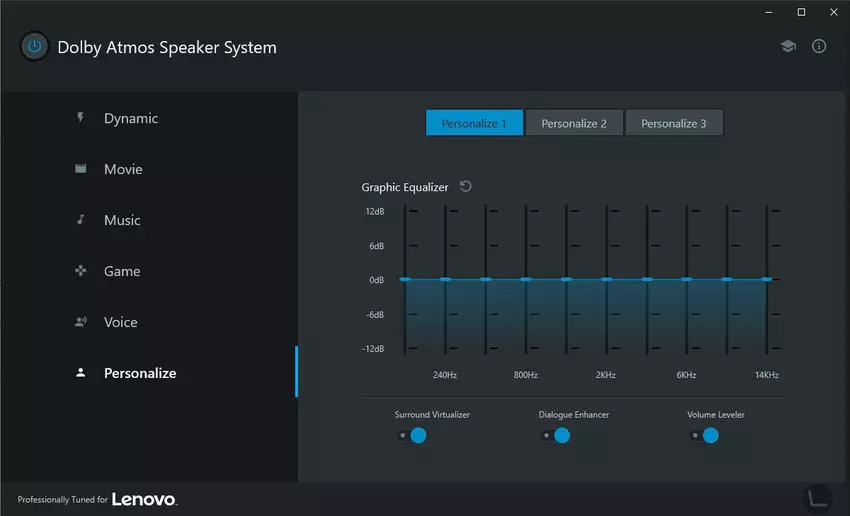This screenshot has width=850, height=516.
Task: Select the Personalize profile in sidebar
Action: (x=140, y=373)
